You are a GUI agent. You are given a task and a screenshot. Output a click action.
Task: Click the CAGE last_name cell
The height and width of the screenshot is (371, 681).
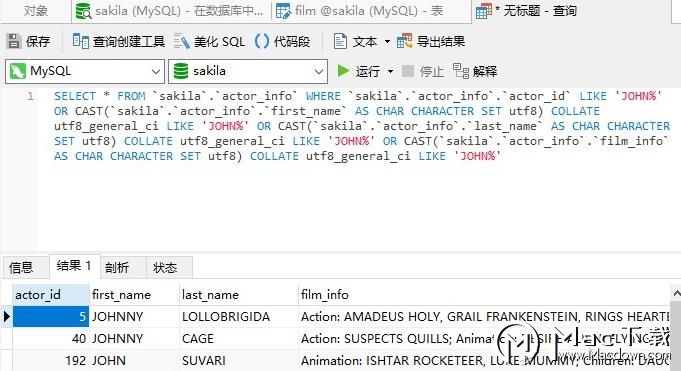[238, 338]
